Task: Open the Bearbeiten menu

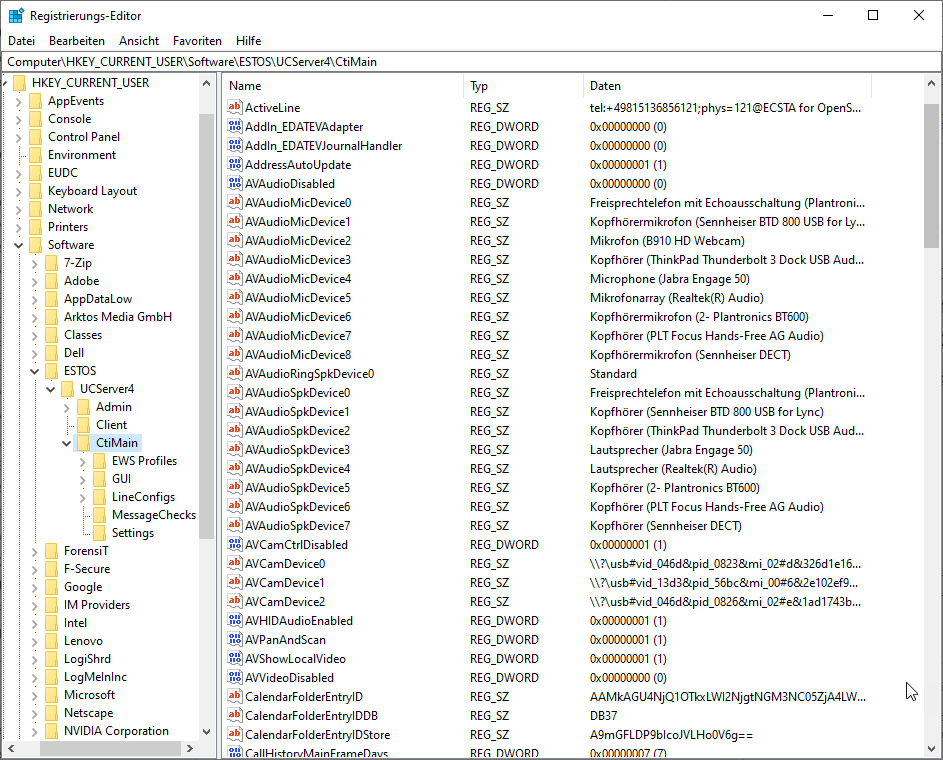Action: click(77, 41)
